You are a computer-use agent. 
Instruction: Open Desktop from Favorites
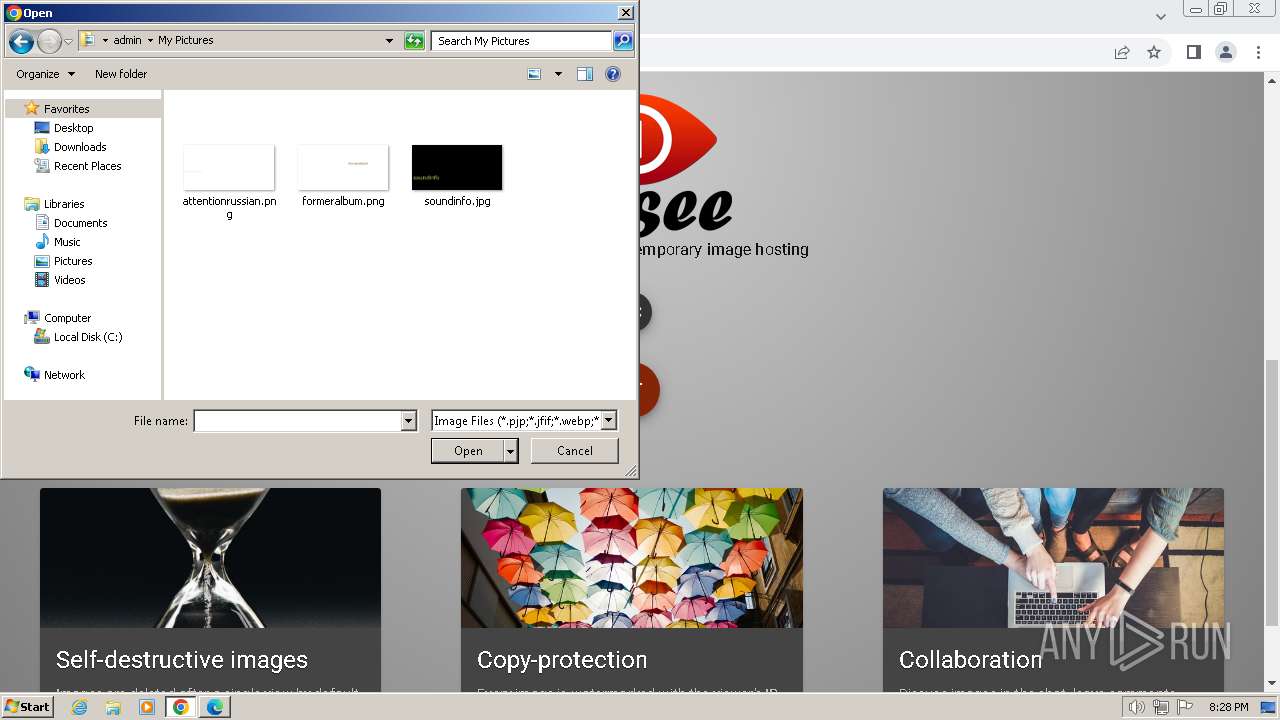point(73,128)
